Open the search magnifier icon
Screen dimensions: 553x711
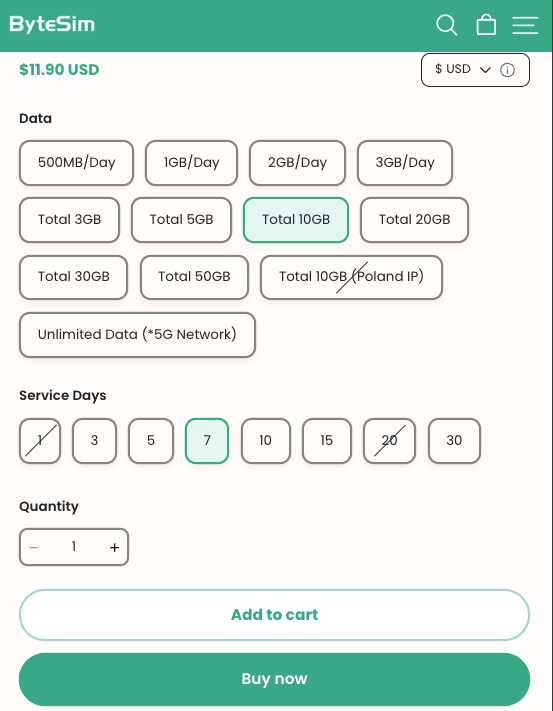[x=446, y=25]
